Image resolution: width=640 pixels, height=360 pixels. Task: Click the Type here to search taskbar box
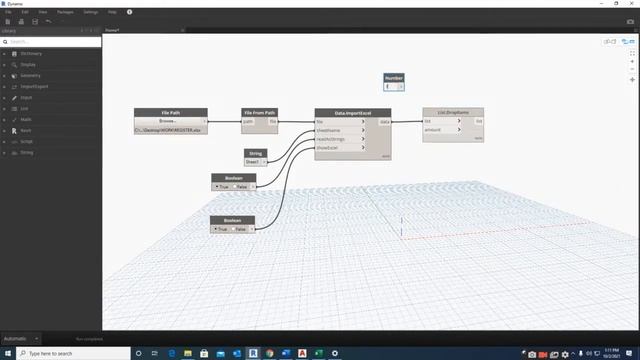(x=73, y=353)
